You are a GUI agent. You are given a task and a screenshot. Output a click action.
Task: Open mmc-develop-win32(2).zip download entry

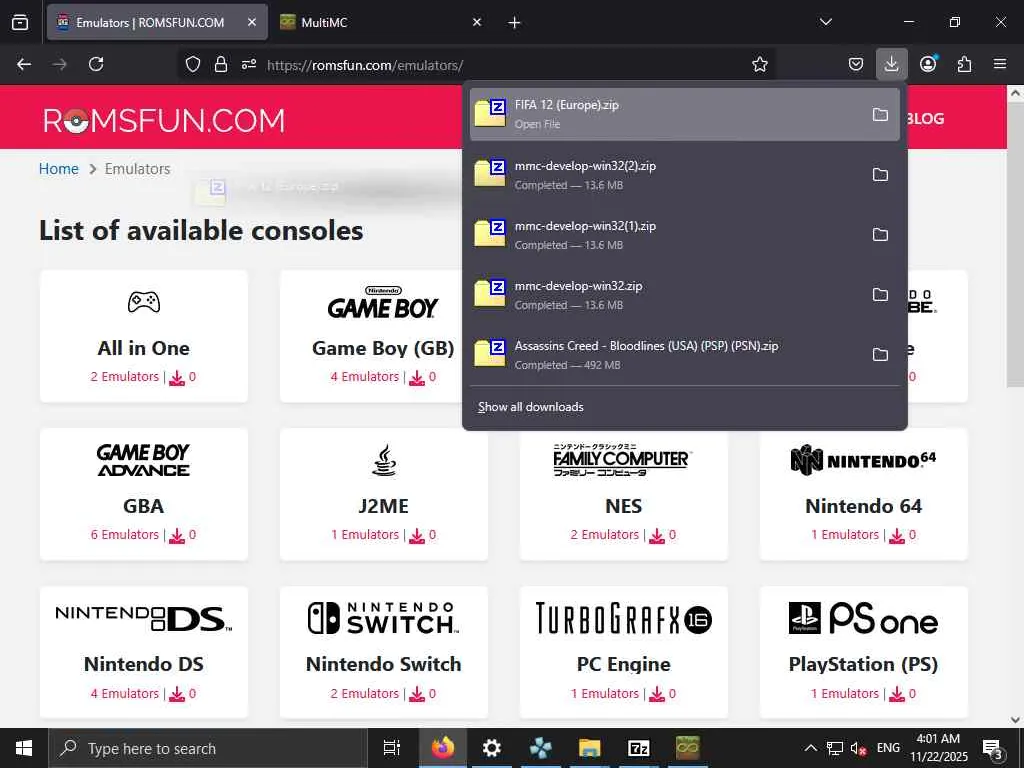point(684,175)
